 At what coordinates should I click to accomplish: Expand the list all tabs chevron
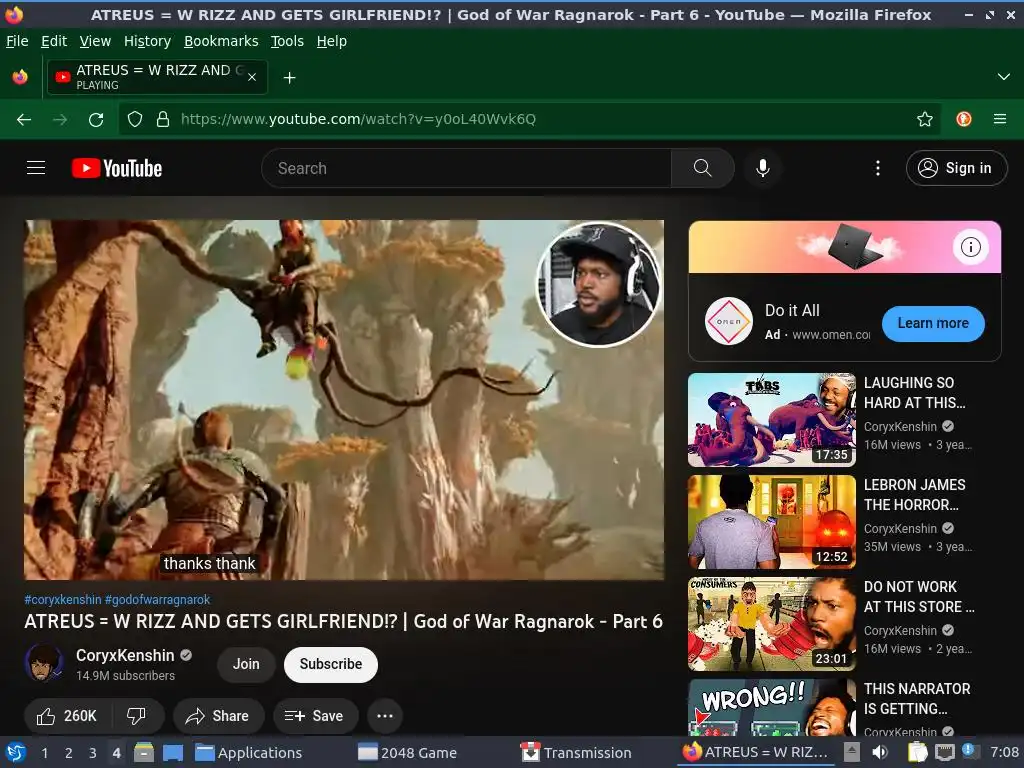(x=1004, y=77)
